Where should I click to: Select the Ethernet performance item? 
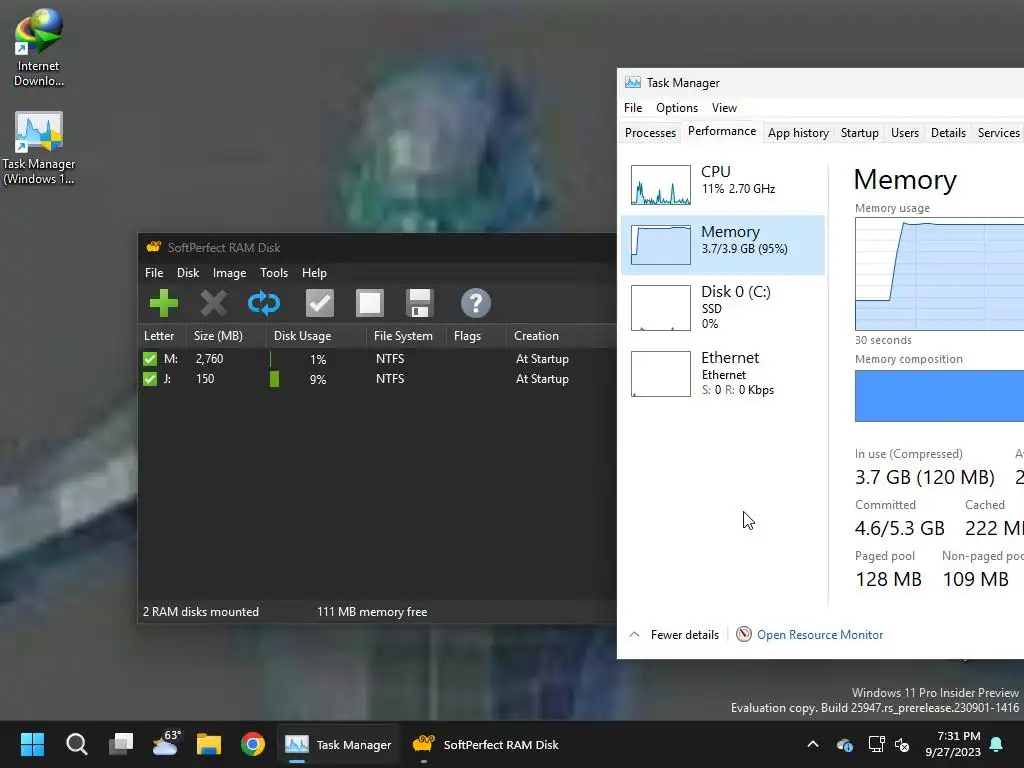click(x=723, y=374)
